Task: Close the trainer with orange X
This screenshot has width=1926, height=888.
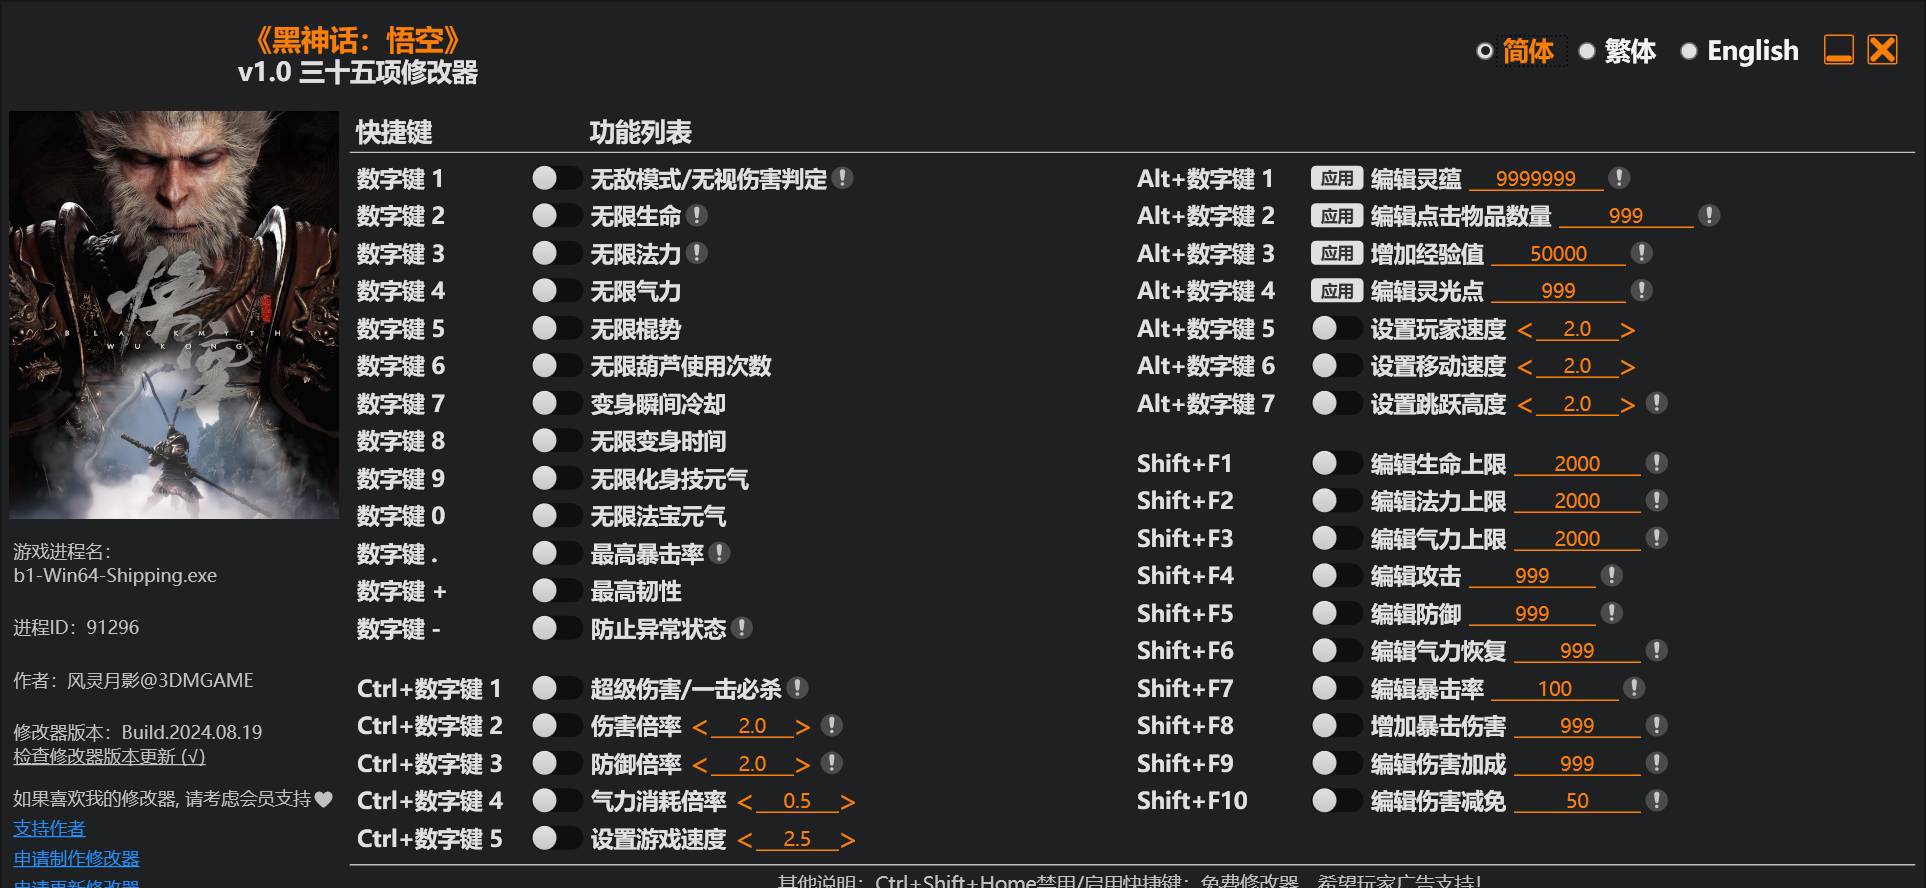Action: [1882, 50]
